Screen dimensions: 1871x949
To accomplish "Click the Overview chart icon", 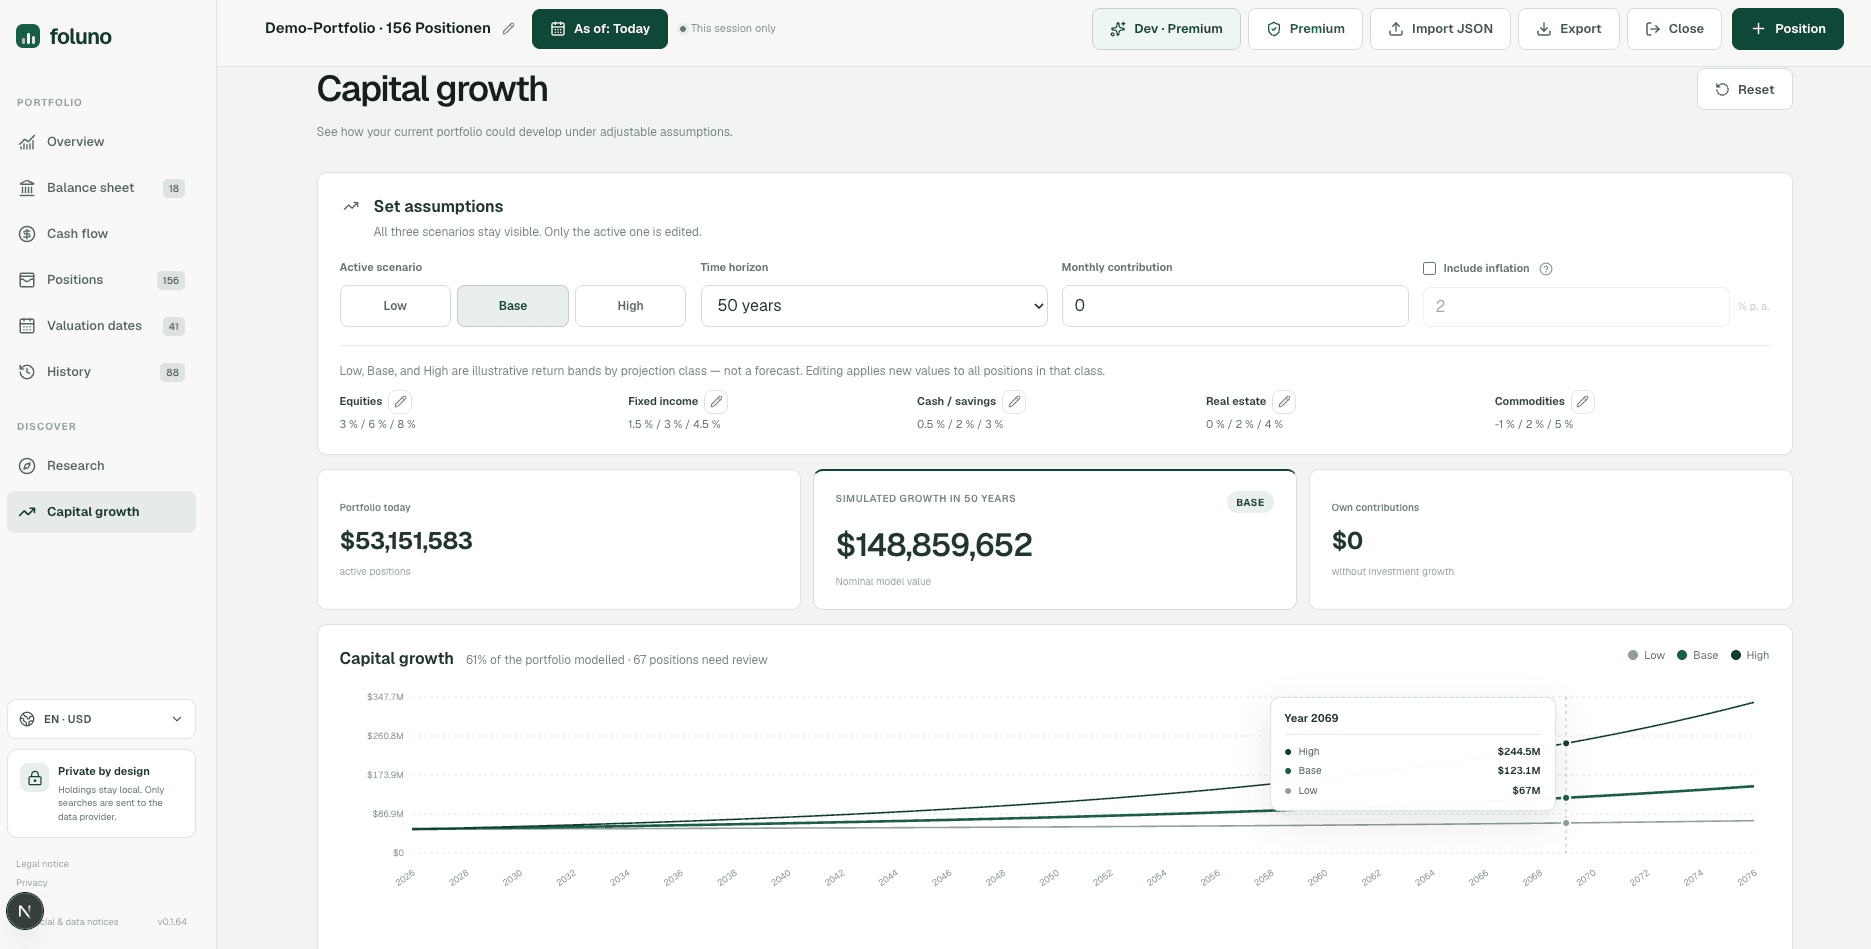I will 27,142.
